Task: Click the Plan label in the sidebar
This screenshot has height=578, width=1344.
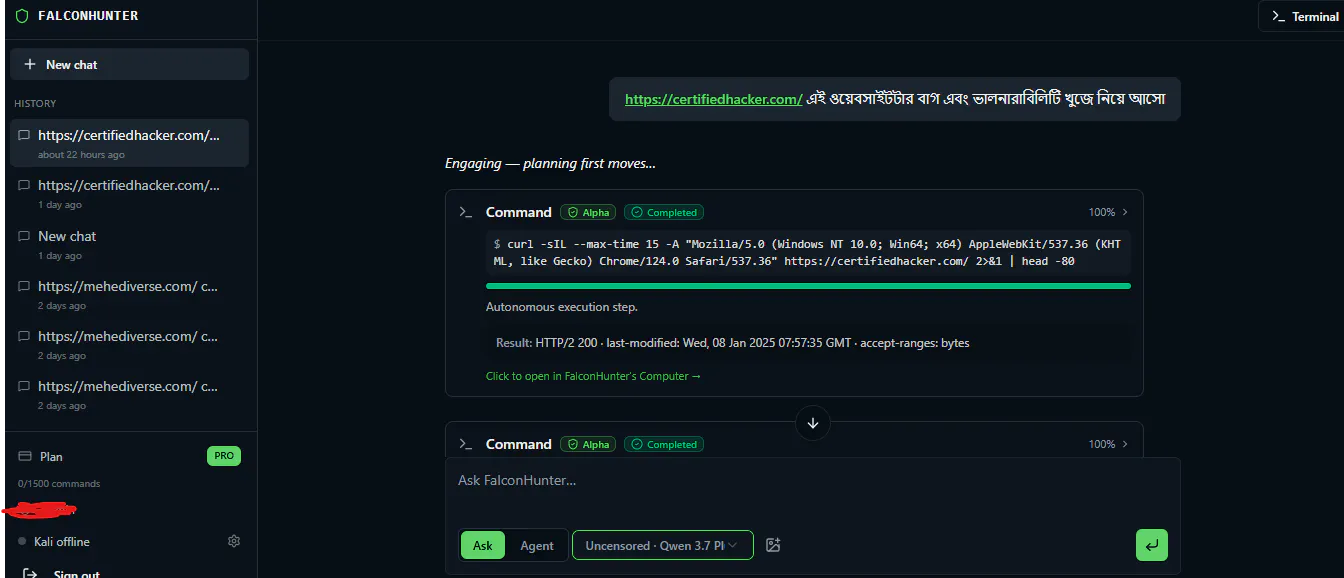Action: click(x=51, y=456)
